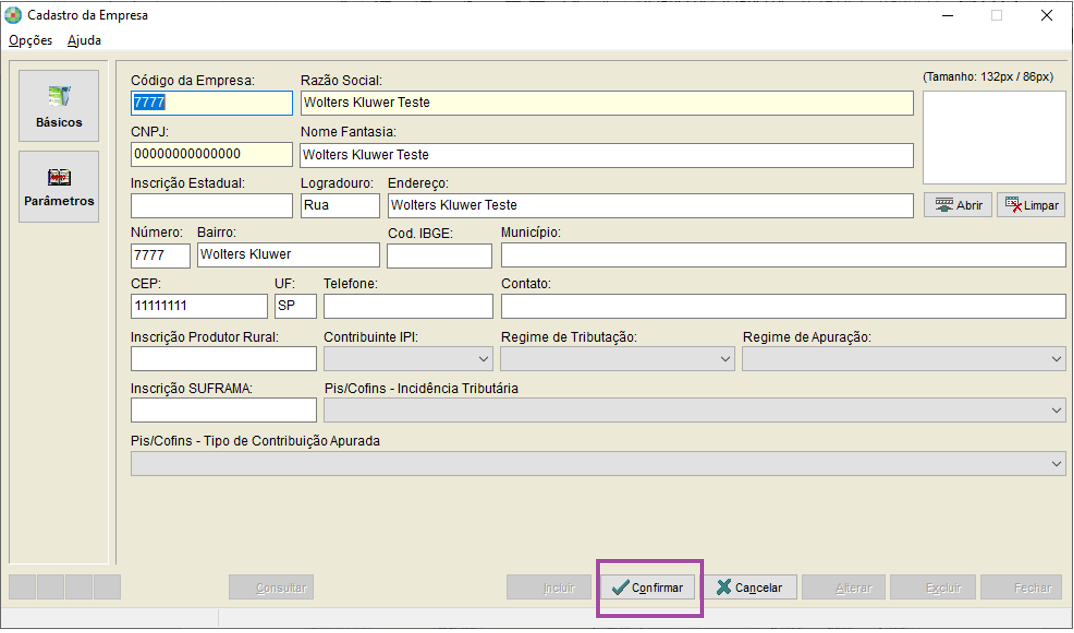The image size is (1074, 633).
Task: Click the Contato field
Action: (784, 306)
